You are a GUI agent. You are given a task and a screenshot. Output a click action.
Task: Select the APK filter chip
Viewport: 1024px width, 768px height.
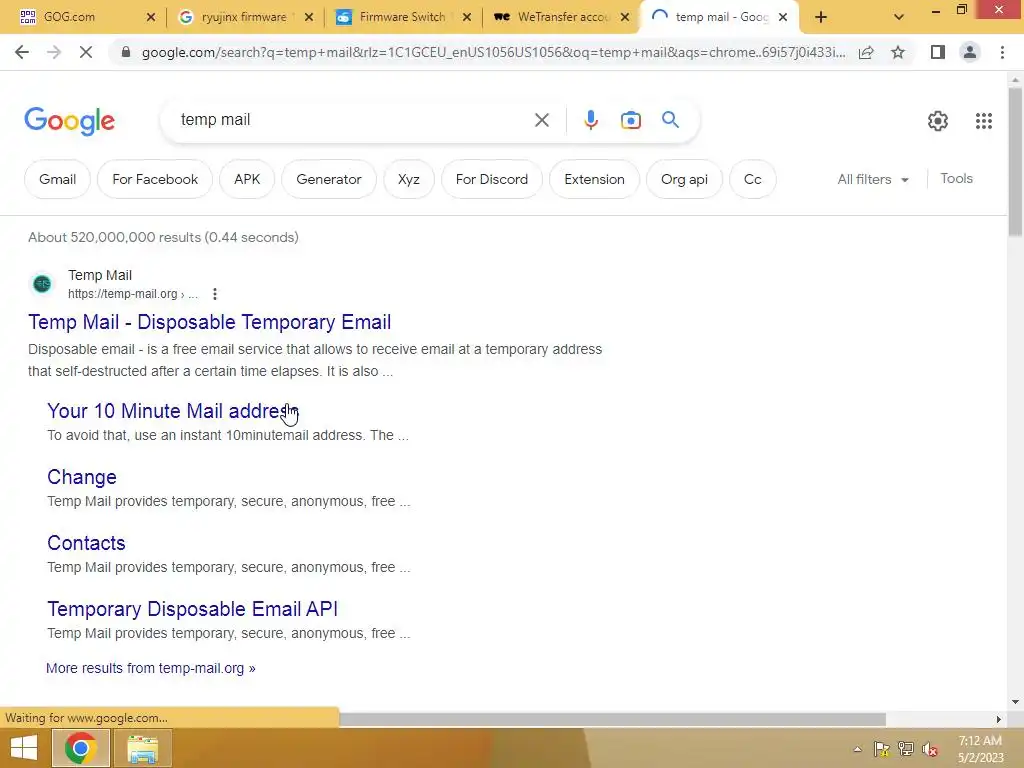click(x=247, y=179)
